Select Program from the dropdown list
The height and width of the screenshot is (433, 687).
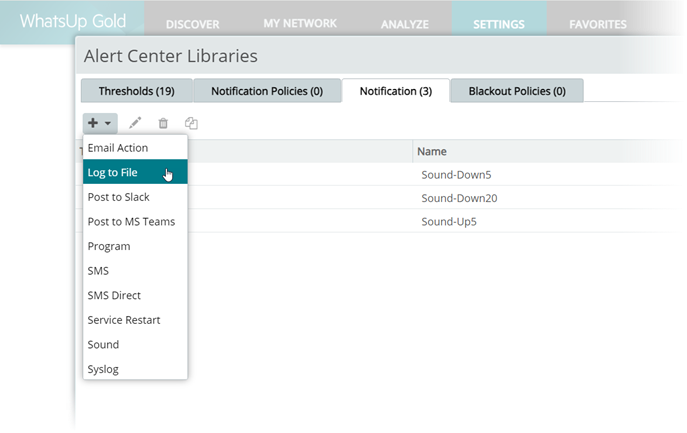pyautogui.click(x=135, y=246)
